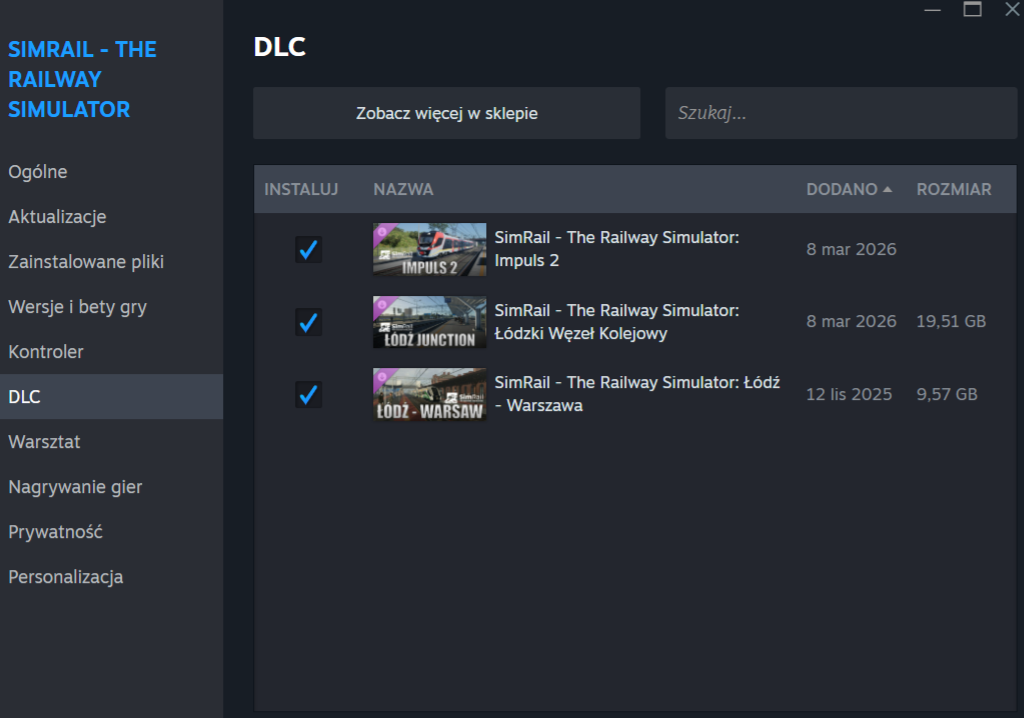
Task: Open the Impuls 2 DLC thumbnail
Action: pyautogui.click(x=430, y=250)
